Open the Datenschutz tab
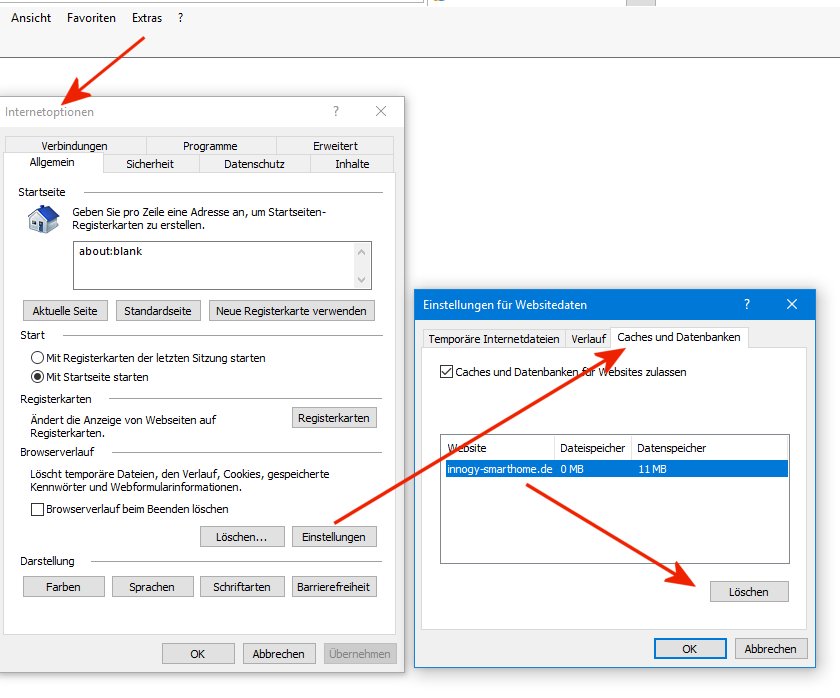Screen dimensions: 840x698 pyautogui.click(x=254, y=164)
